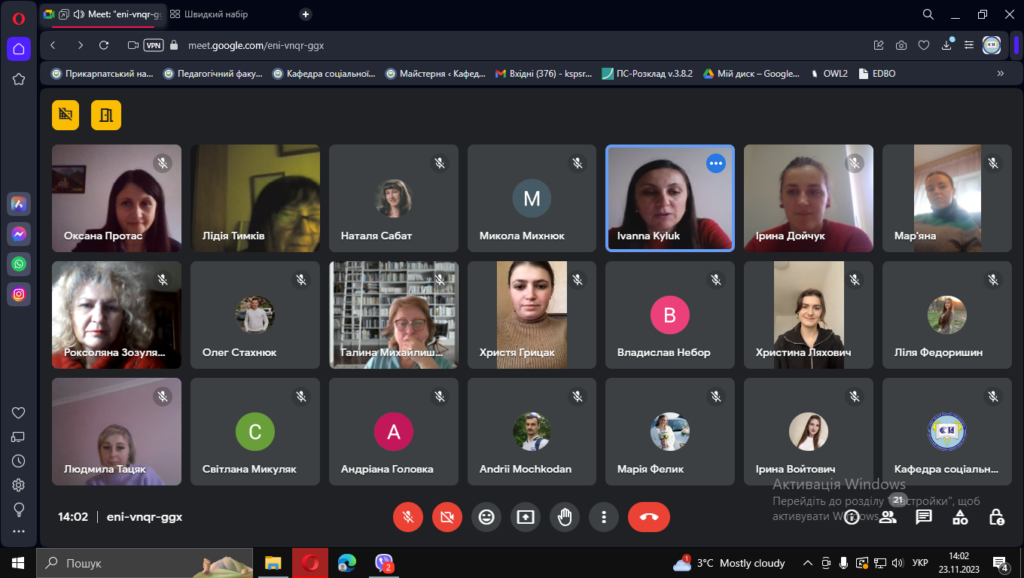Viewport: 1024px width, 578px height.
Task: Open host controls lock icon
Action: (996, 517)
